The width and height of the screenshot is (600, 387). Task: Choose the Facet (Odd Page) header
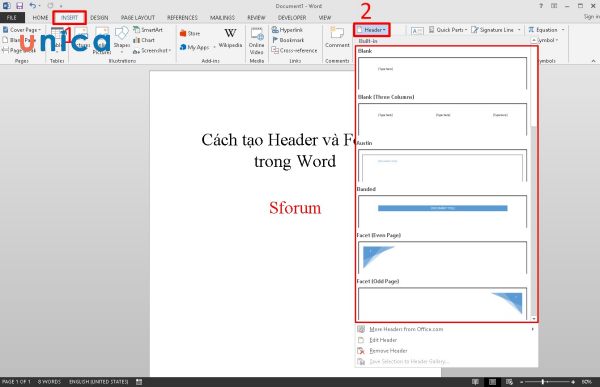coord(442,304)
